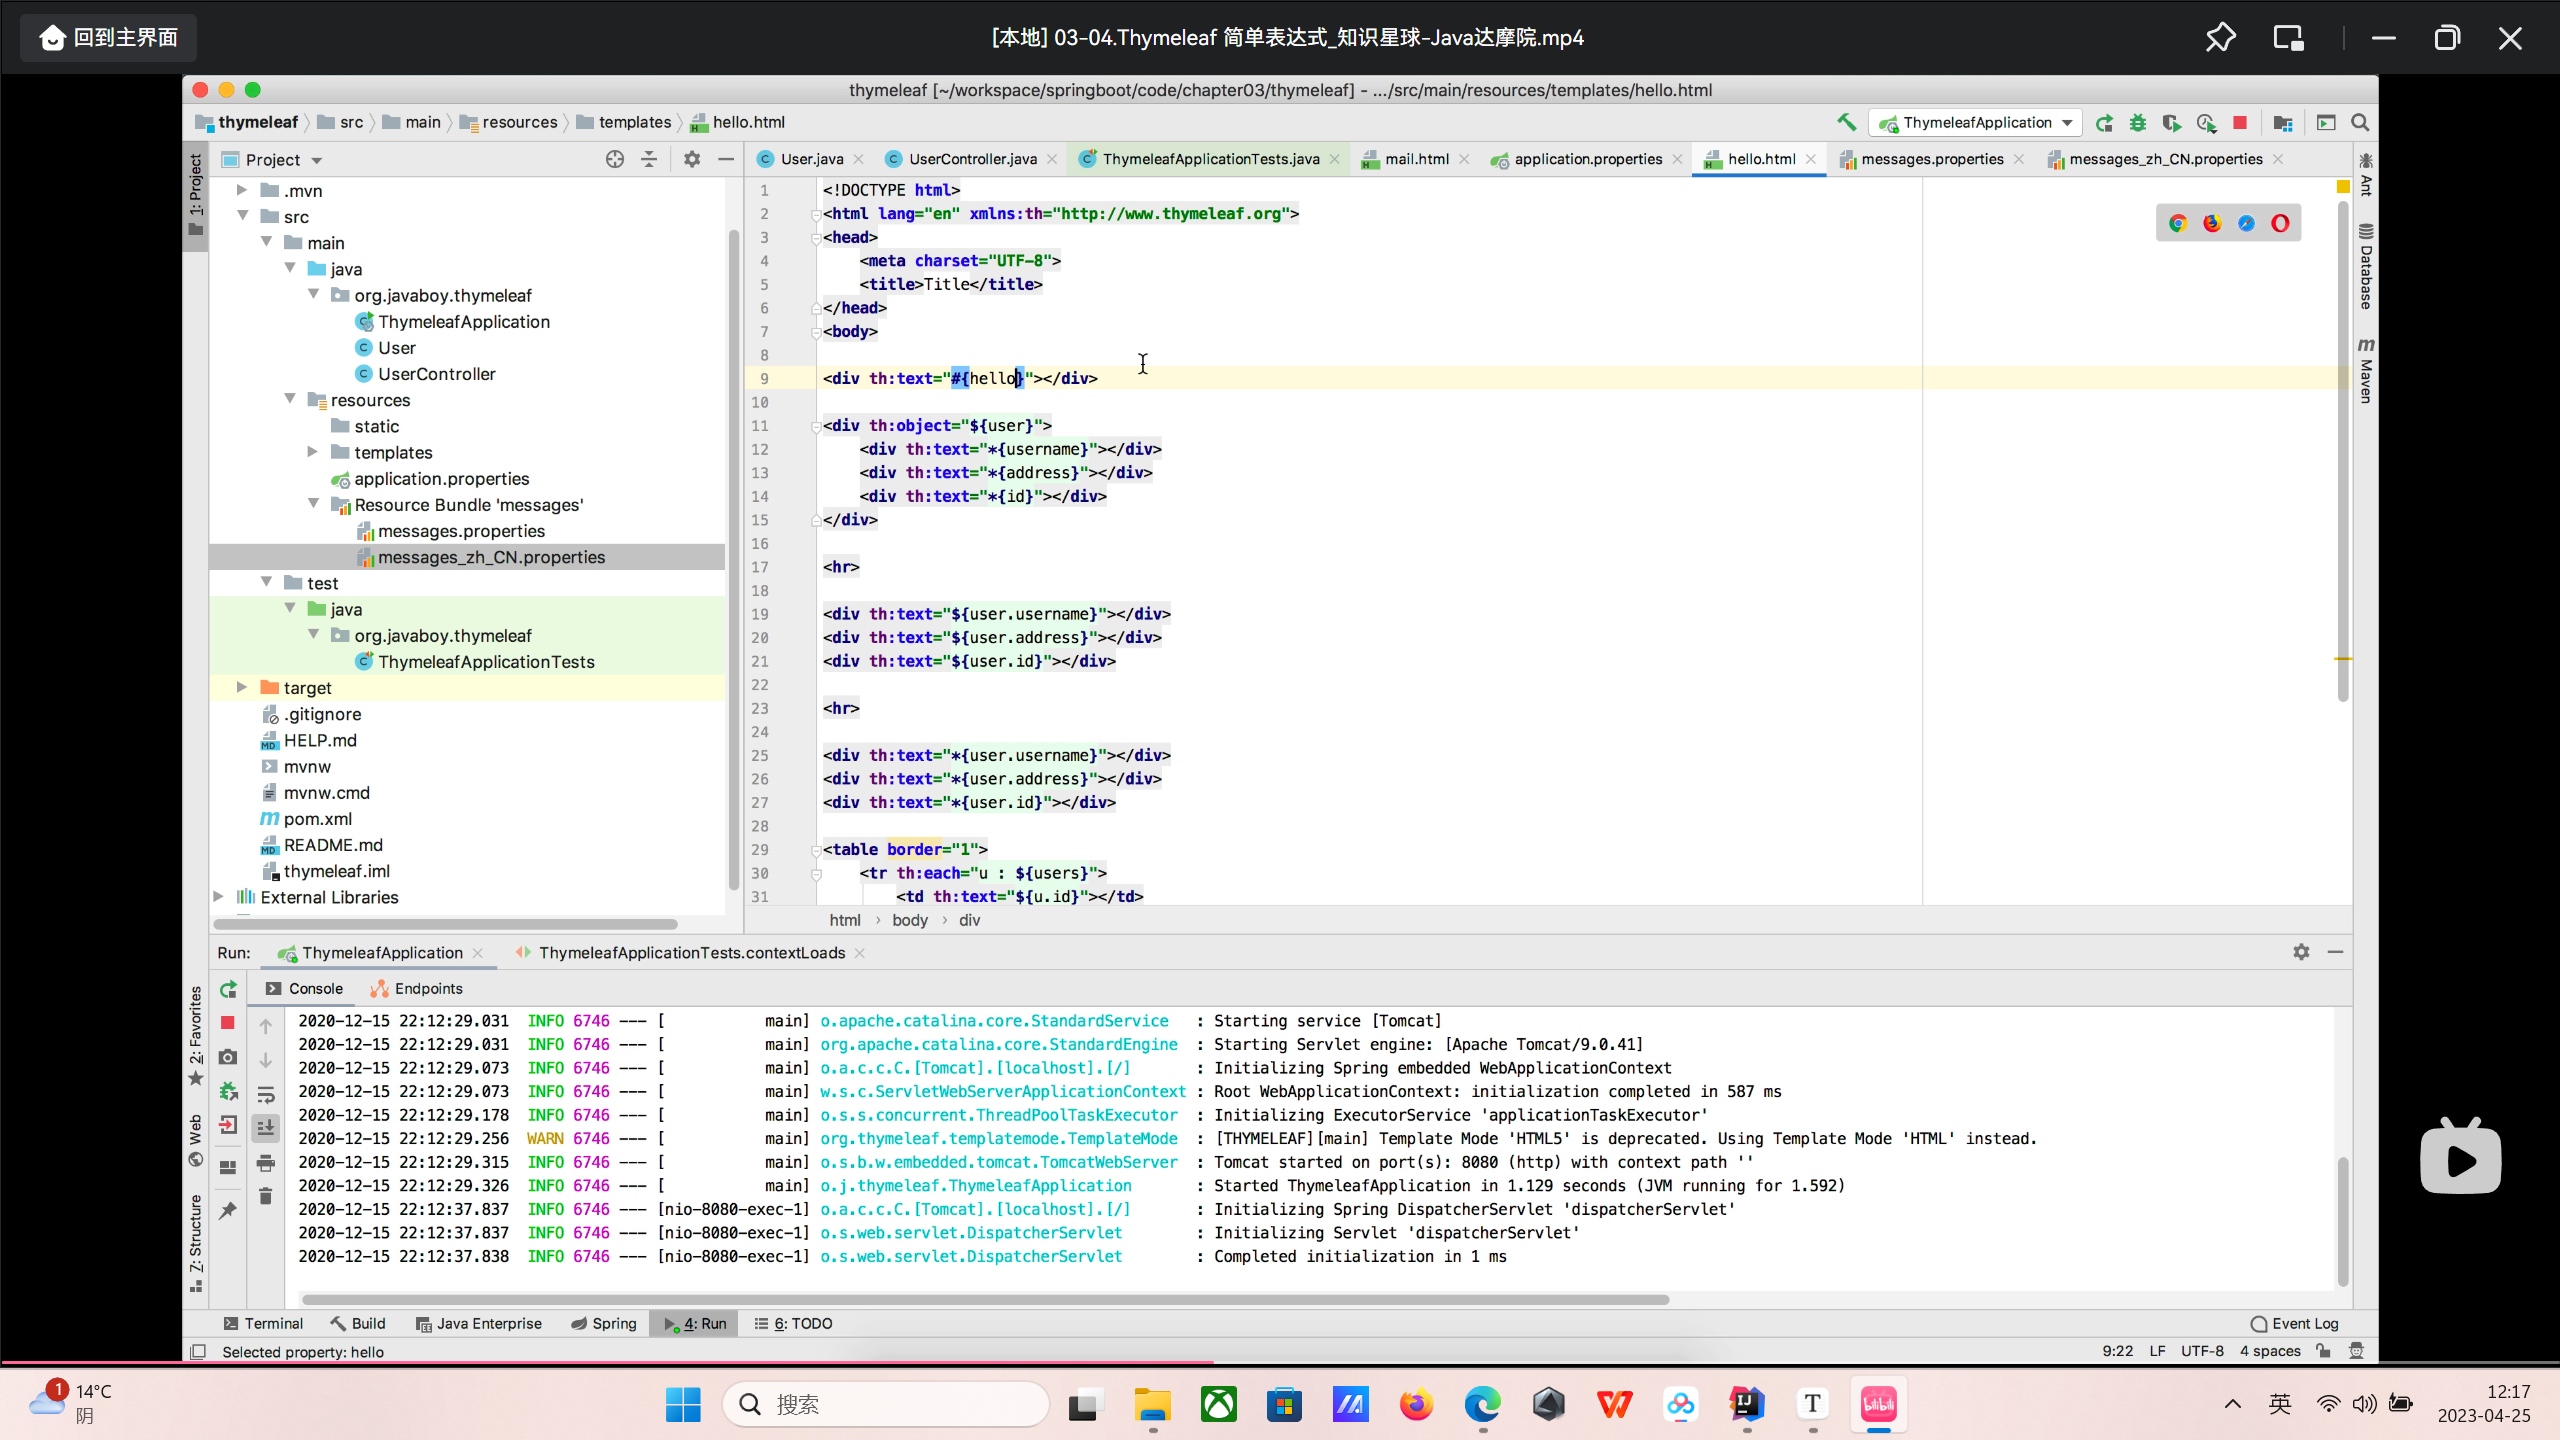The width and height of the screenshot is (2560, 1440).
Task: Collapse the test folder
Action: pyautogui.click(x=265, y=582)
